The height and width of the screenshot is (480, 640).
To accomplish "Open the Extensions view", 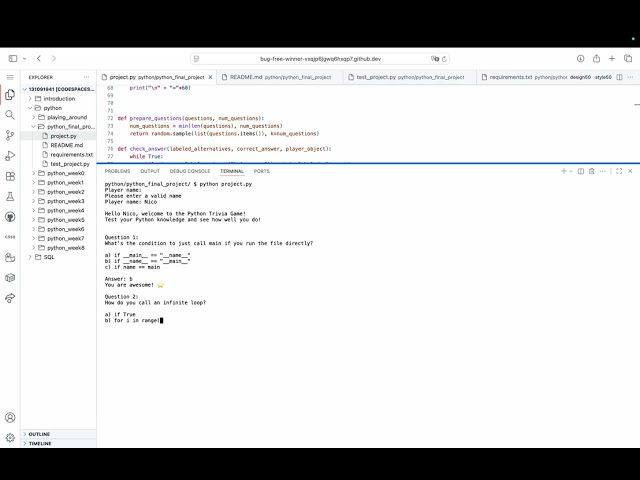I will (x=10, y=176).
